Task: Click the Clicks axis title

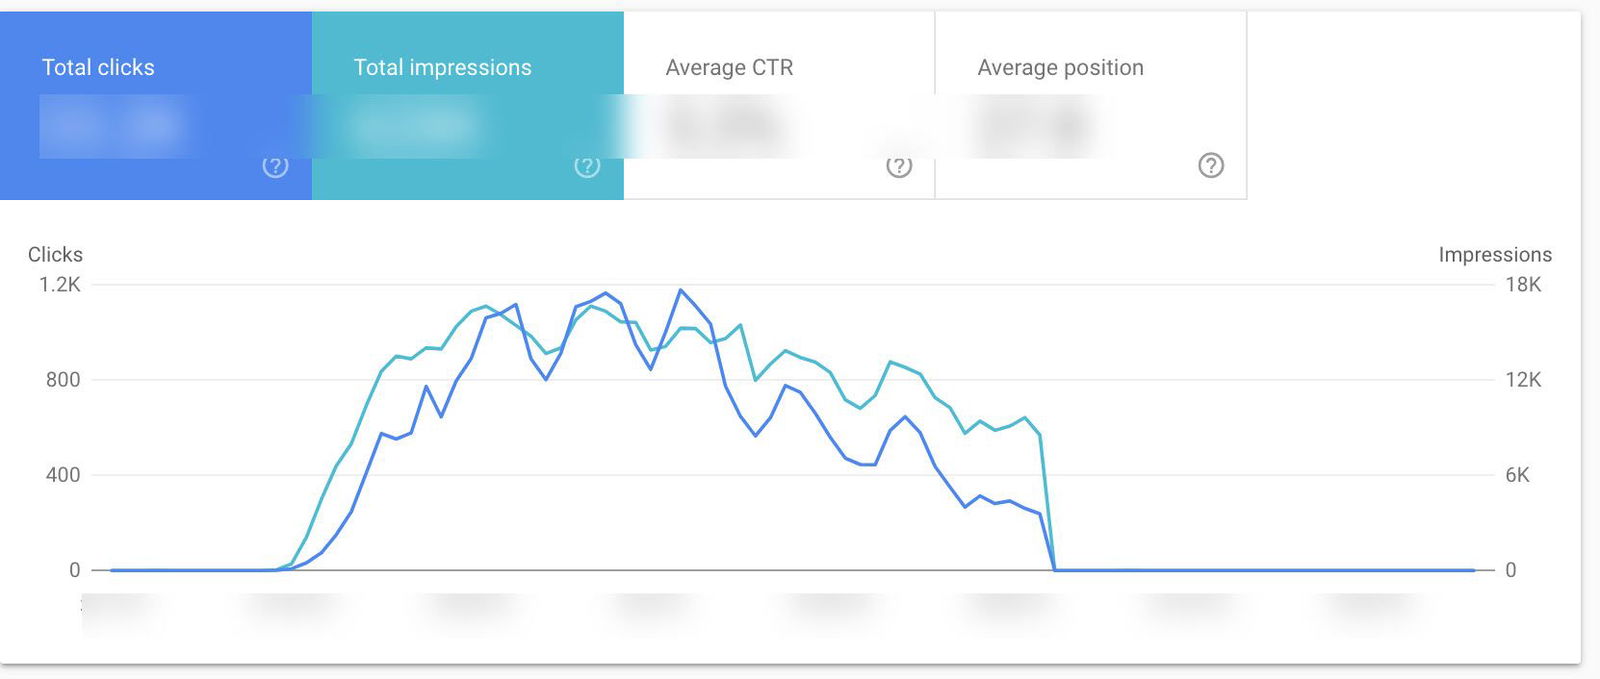Action: click(55, 254)
